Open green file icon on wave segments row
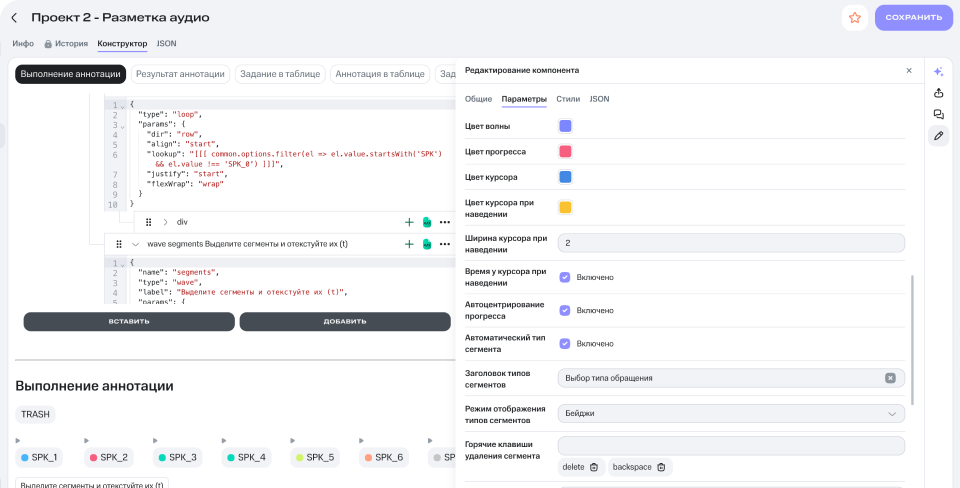The width and height of the screenshot is (960, 488). coord(427,244)
